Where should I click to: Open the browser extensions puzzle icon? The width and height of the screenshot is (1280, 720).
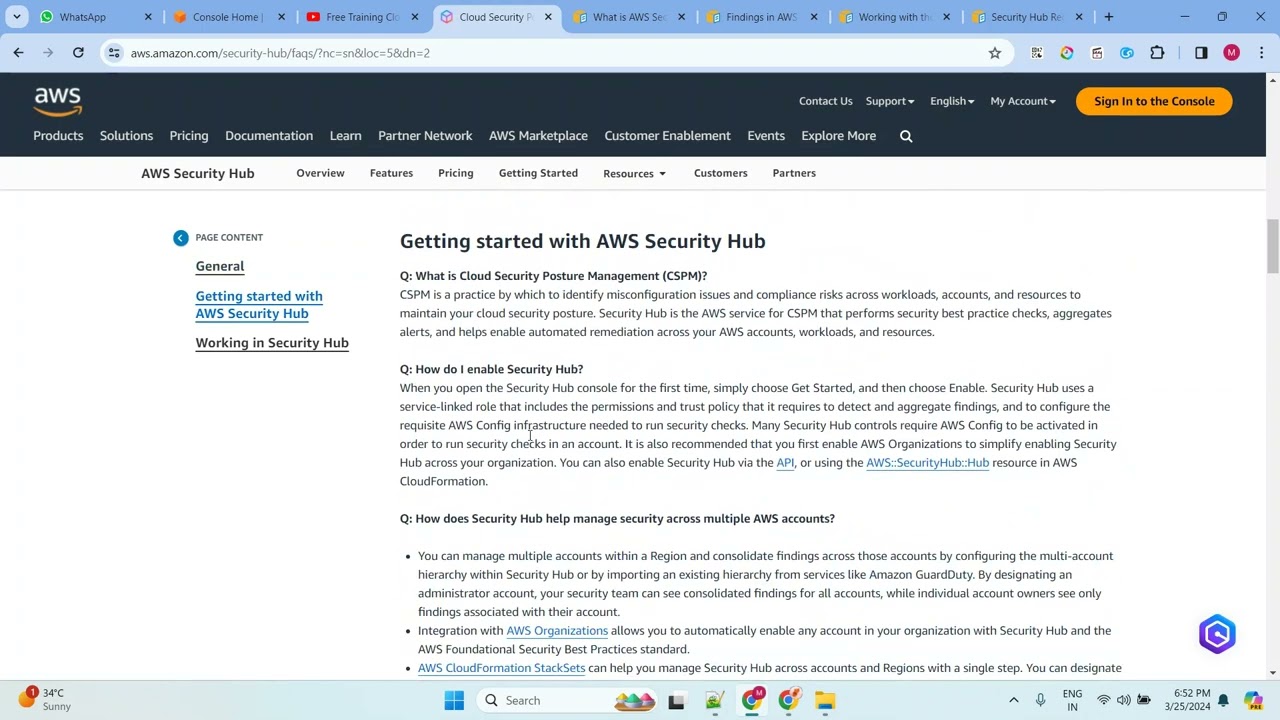point(1157,53)
